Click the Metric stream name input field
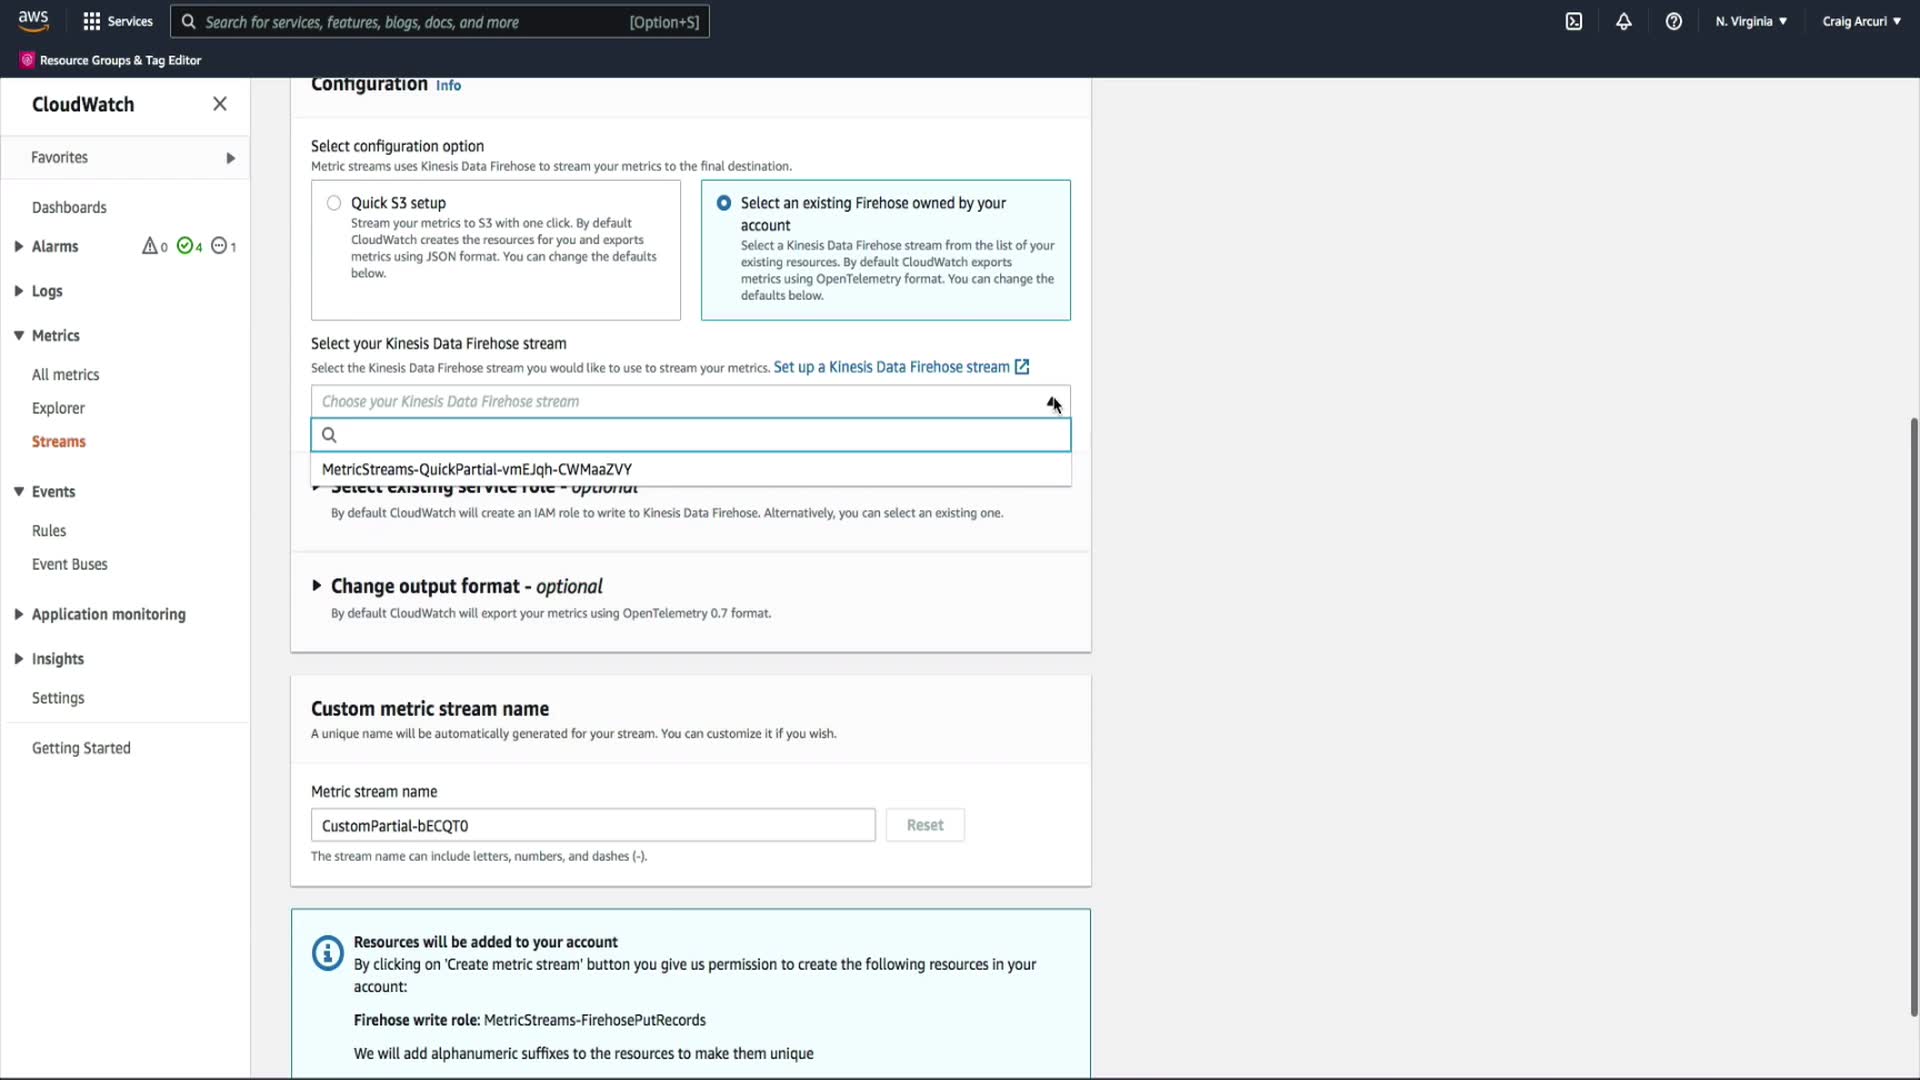 click(593, 826)
